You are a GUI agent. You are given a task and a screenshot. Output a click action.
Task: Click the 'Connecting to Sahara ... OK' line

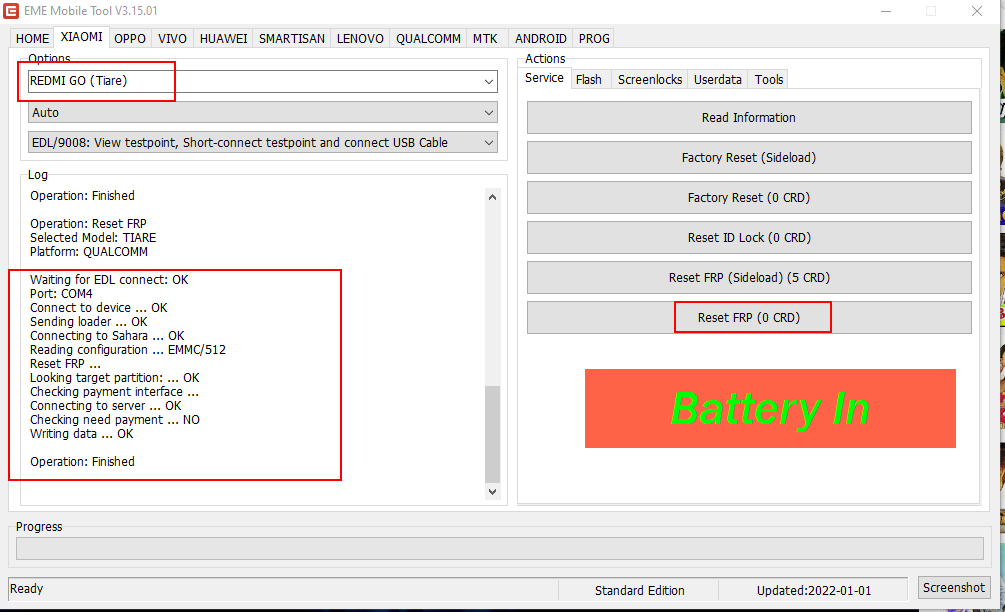[107, 336]
